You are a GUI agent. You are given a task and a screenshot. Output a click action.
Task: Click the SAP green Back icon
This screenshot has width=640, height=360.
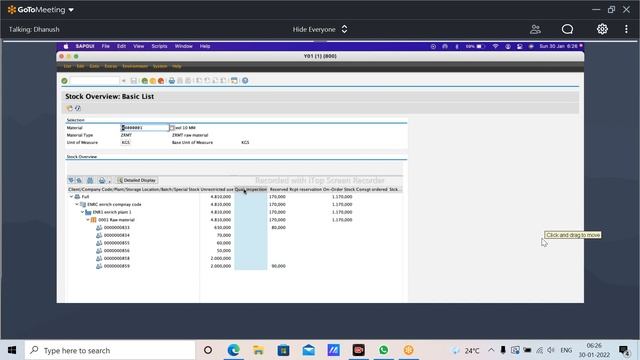coord(144,81)
